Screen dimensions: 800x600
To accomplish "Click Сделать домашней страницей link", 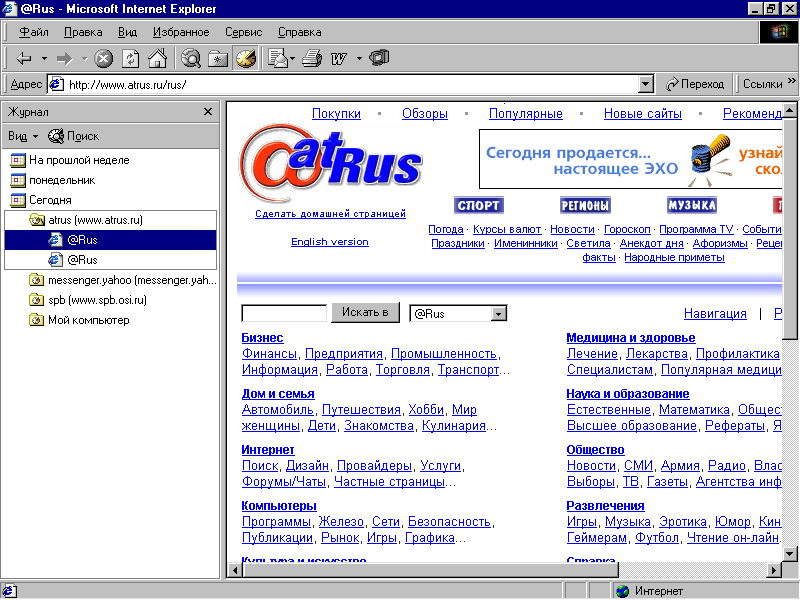I will click(331, 214).
